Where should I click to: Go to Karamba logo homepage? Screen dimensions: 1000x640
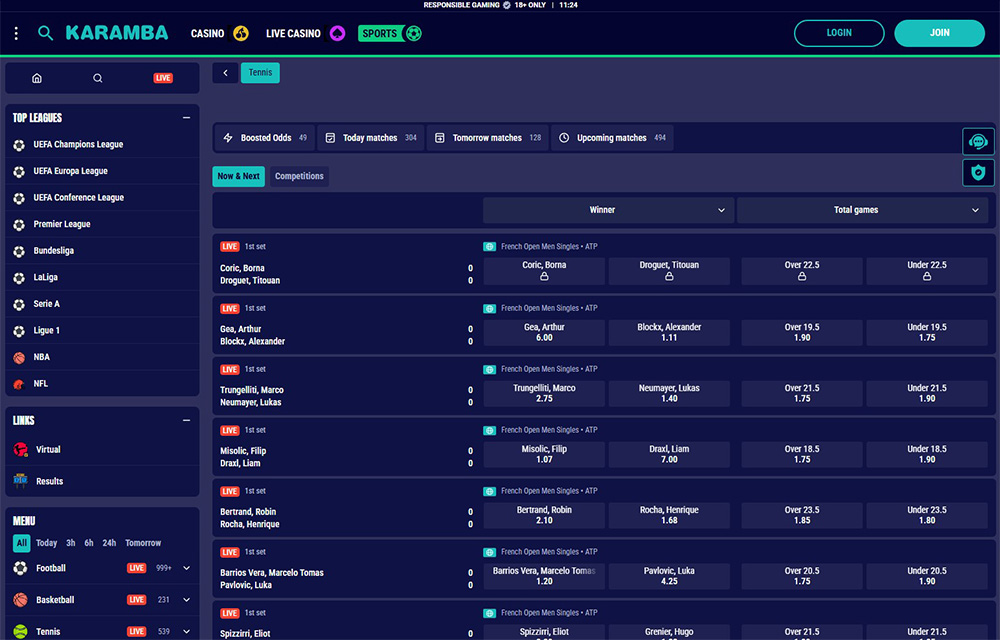[117, 33]
